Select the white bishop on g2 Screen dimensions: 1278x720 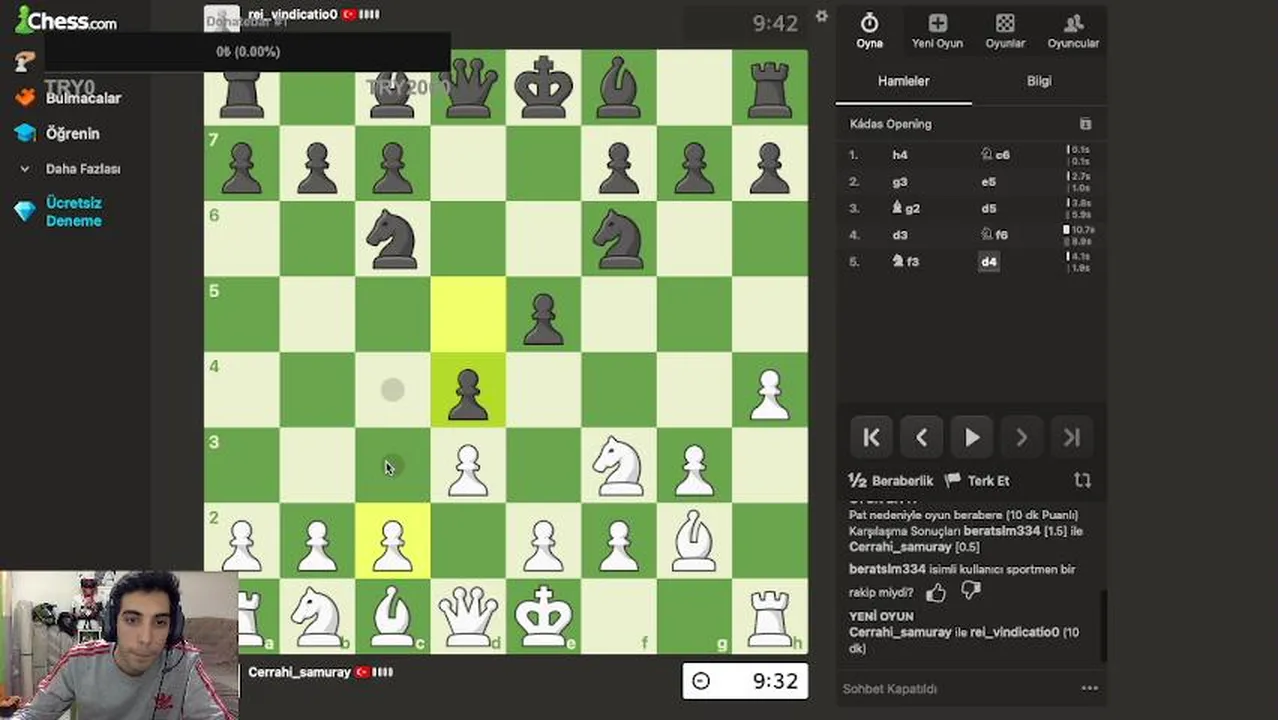[695, 541]
